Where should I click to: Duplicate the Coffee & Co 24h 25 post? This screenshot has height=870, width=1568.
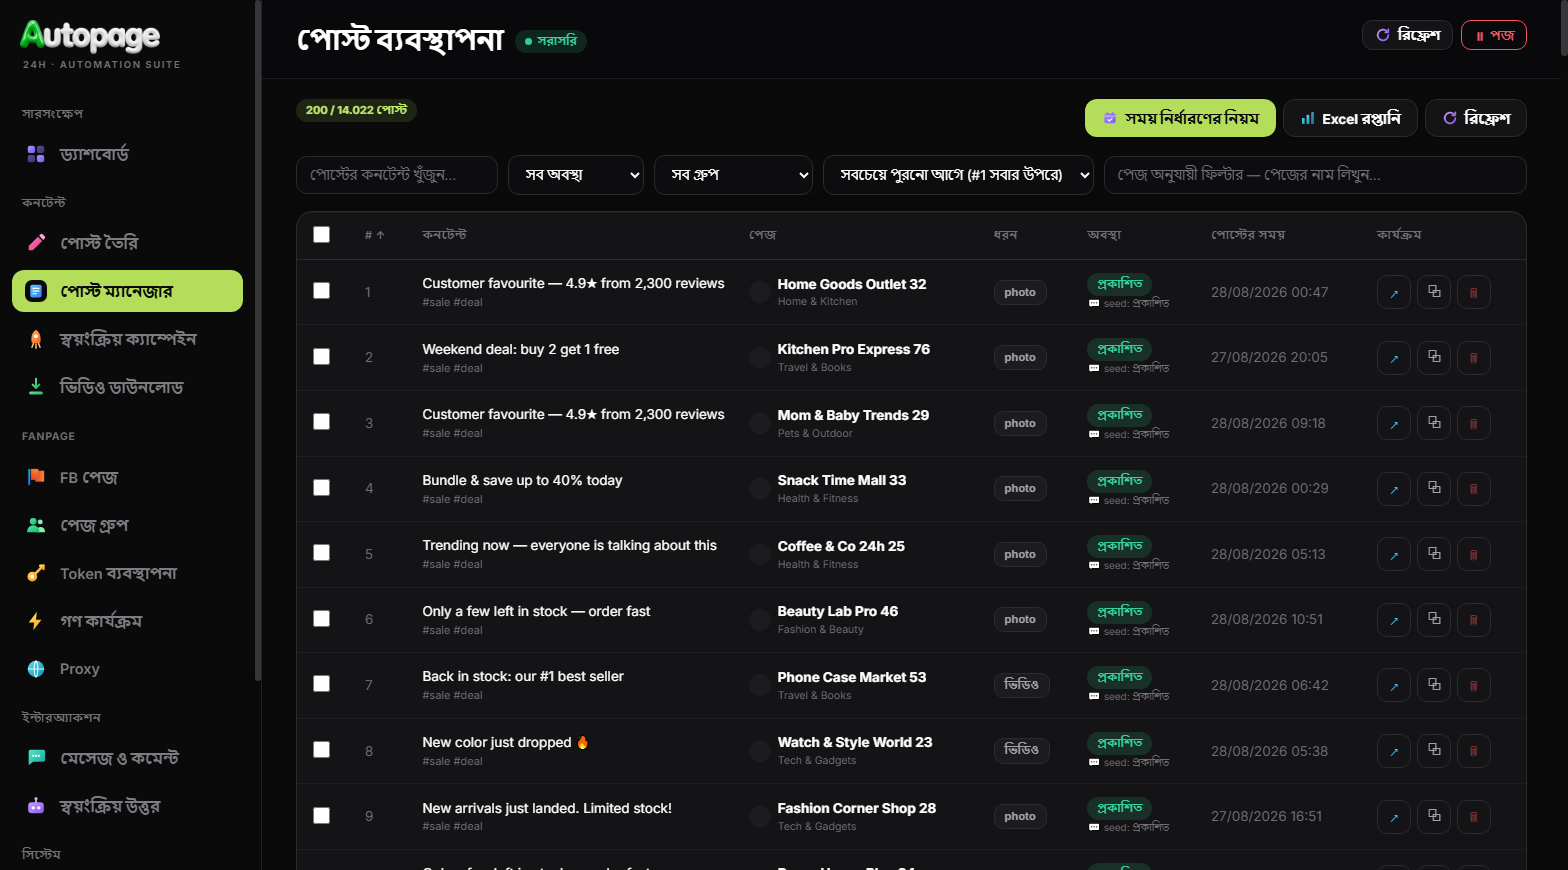point(1434,555)
